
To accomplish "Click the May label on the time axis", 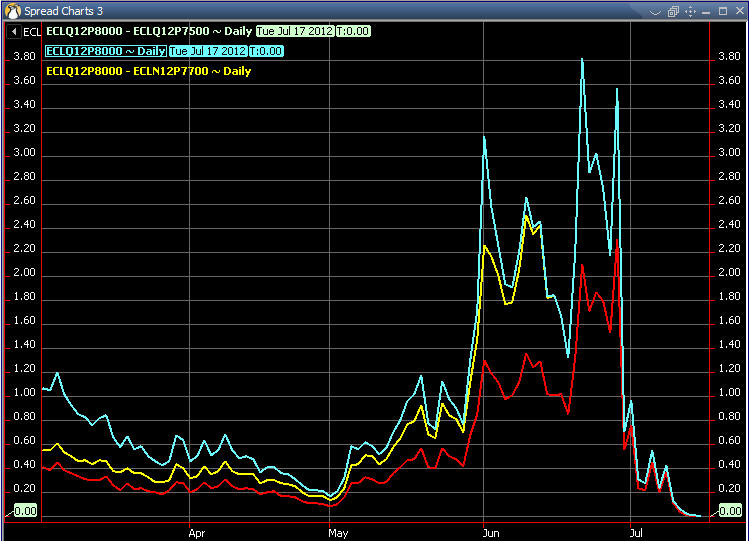I will pyautogui.click(x=338, y=533).
